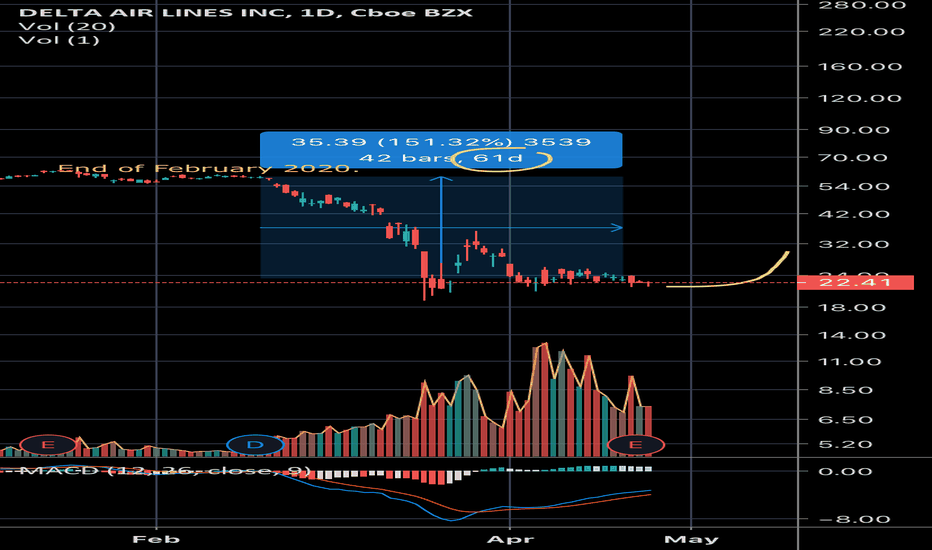
Task: Click the 54.00 price axis label
Action: [854, 186]
